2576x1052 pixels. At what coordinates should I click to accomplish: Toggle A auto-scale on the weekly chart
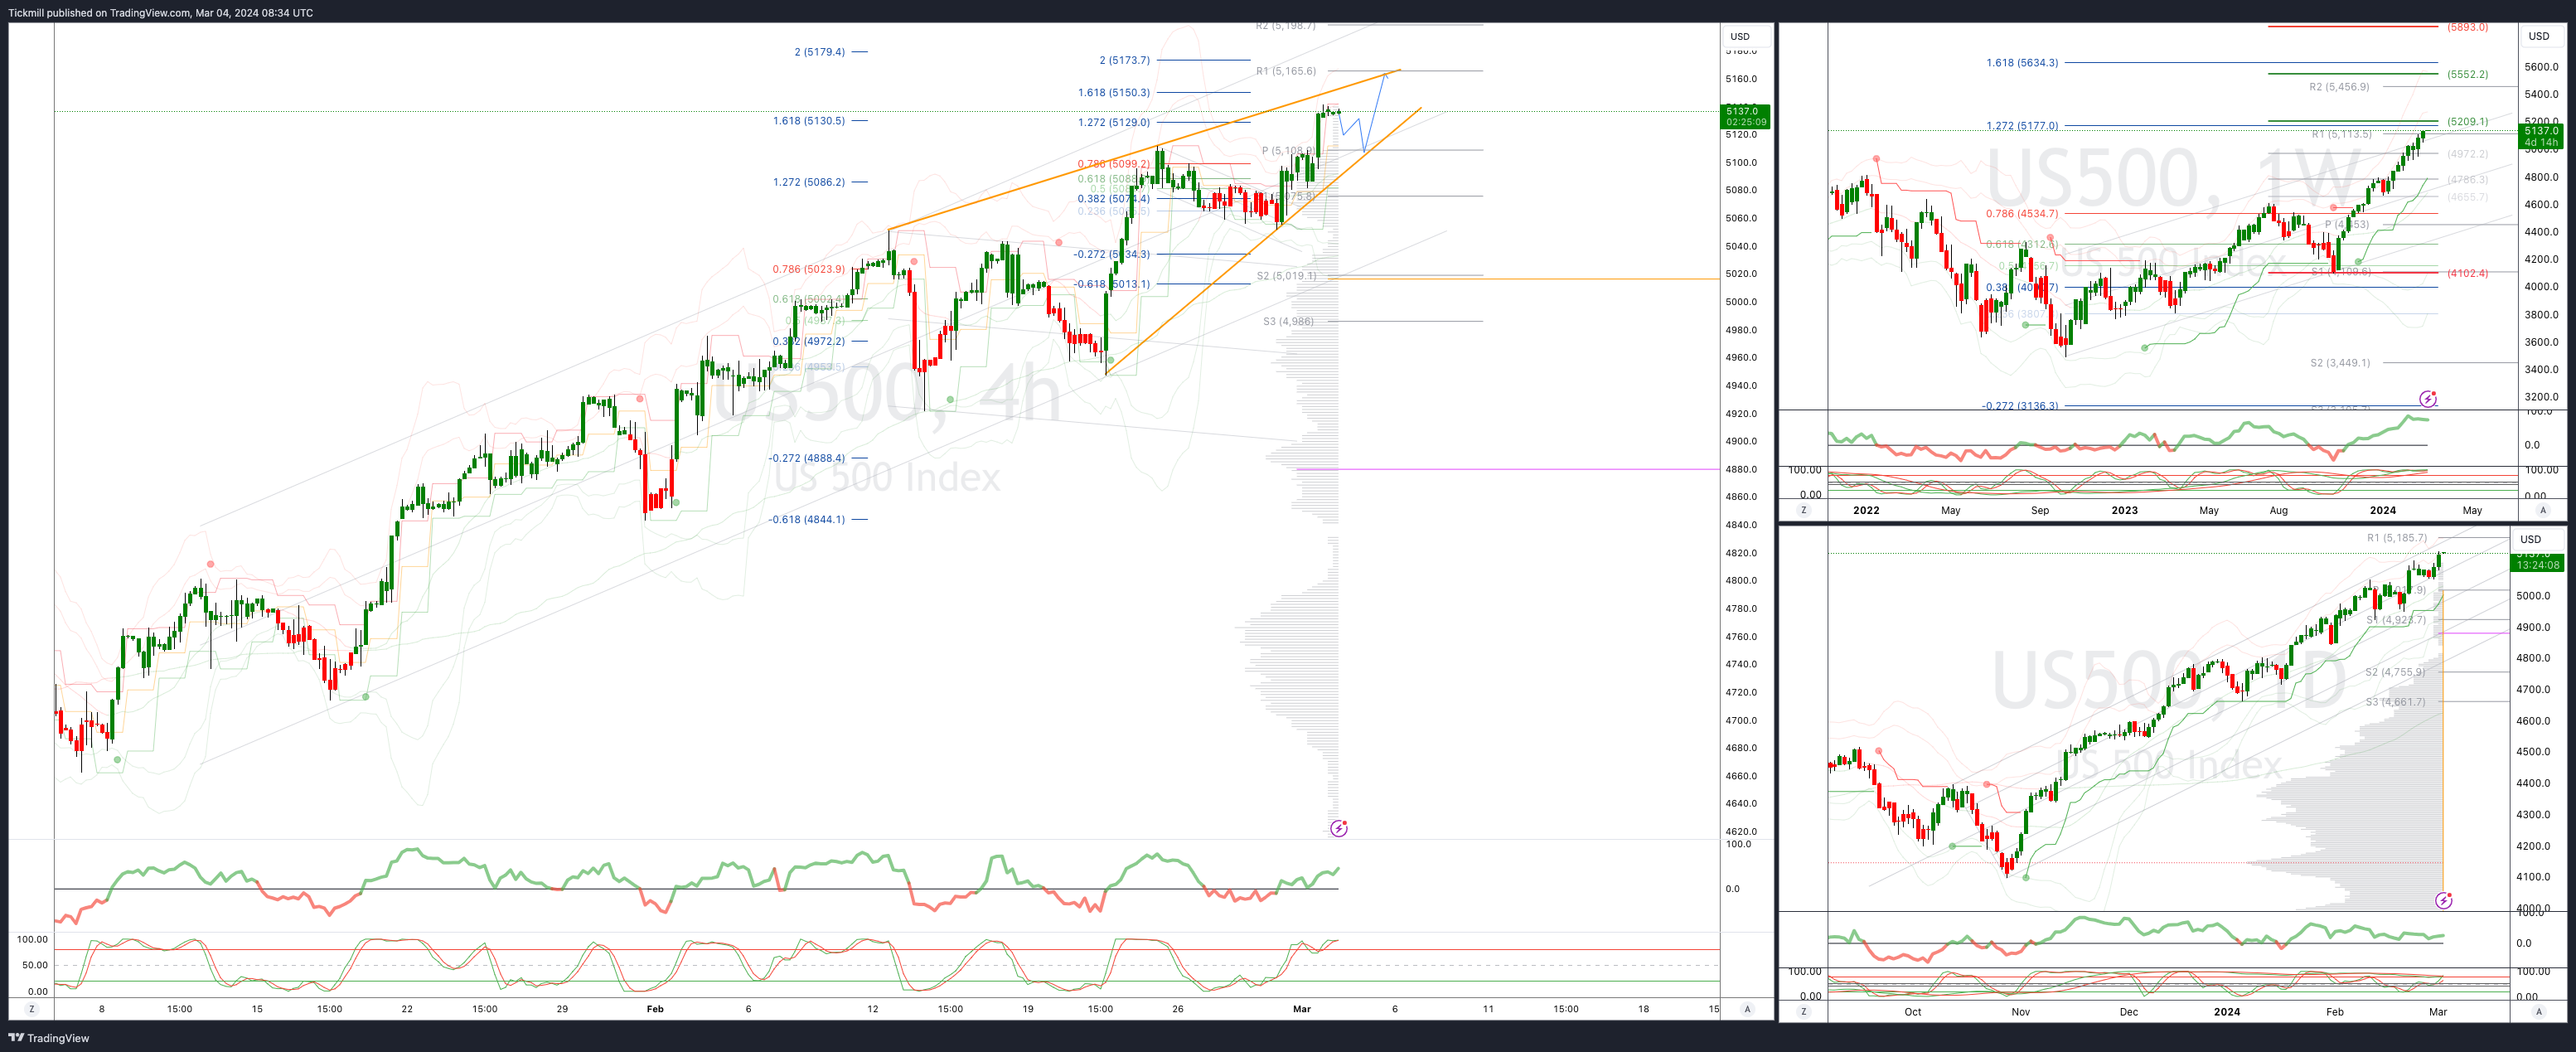(2543, 510)
